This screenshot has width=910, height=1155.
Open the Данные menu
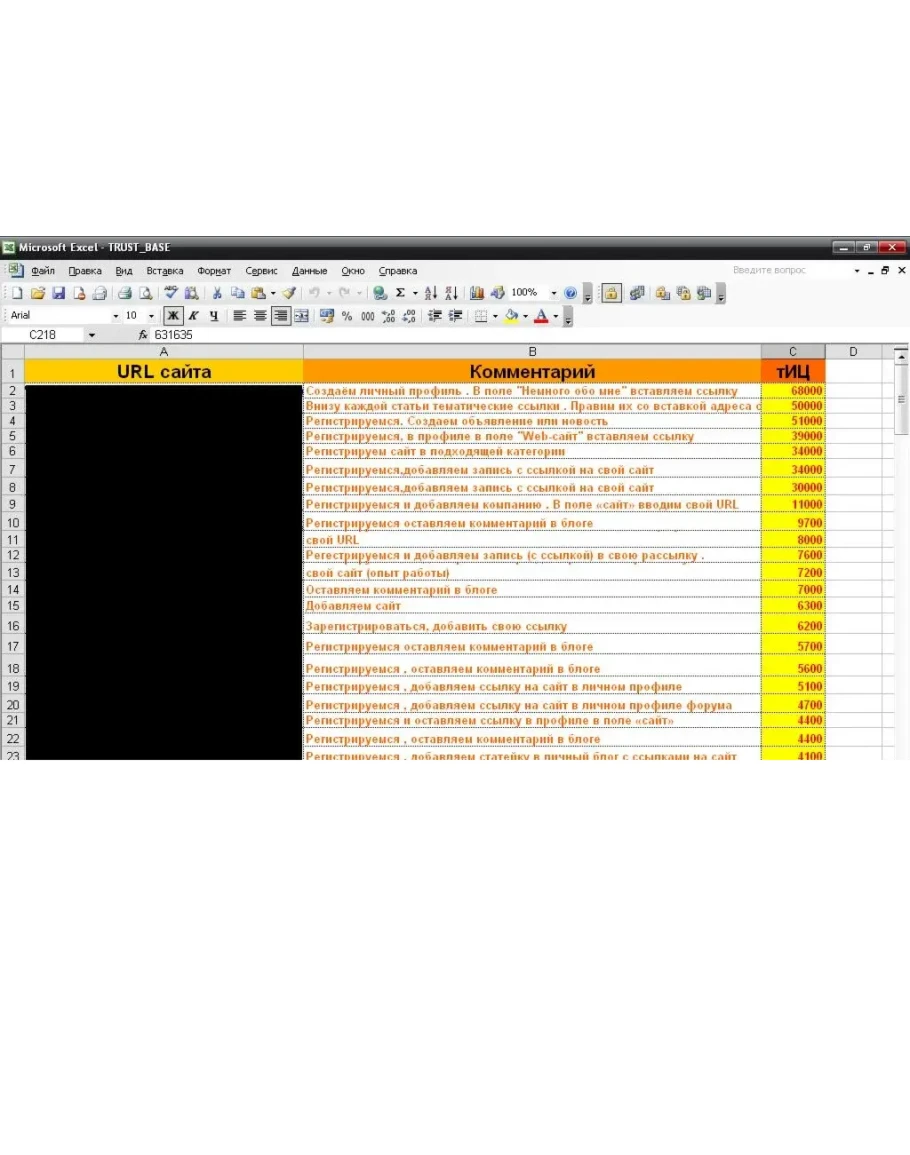(309, 271)
